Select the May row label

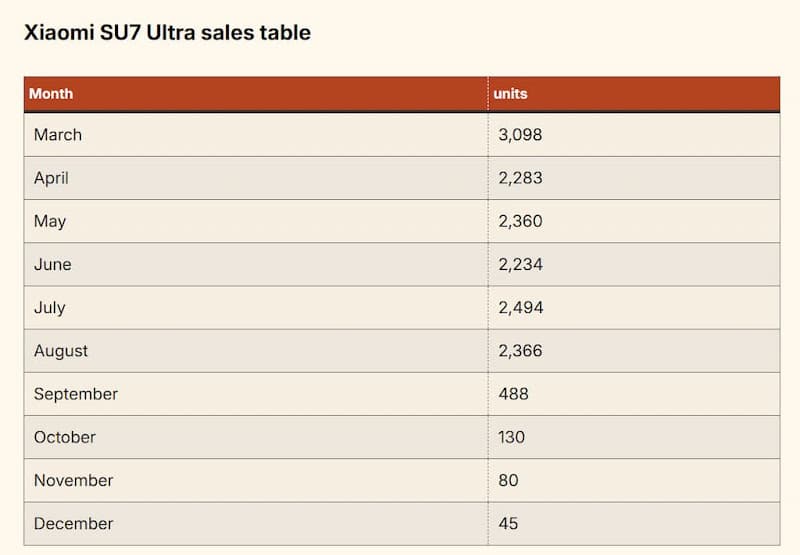click(x=50, y=221)
